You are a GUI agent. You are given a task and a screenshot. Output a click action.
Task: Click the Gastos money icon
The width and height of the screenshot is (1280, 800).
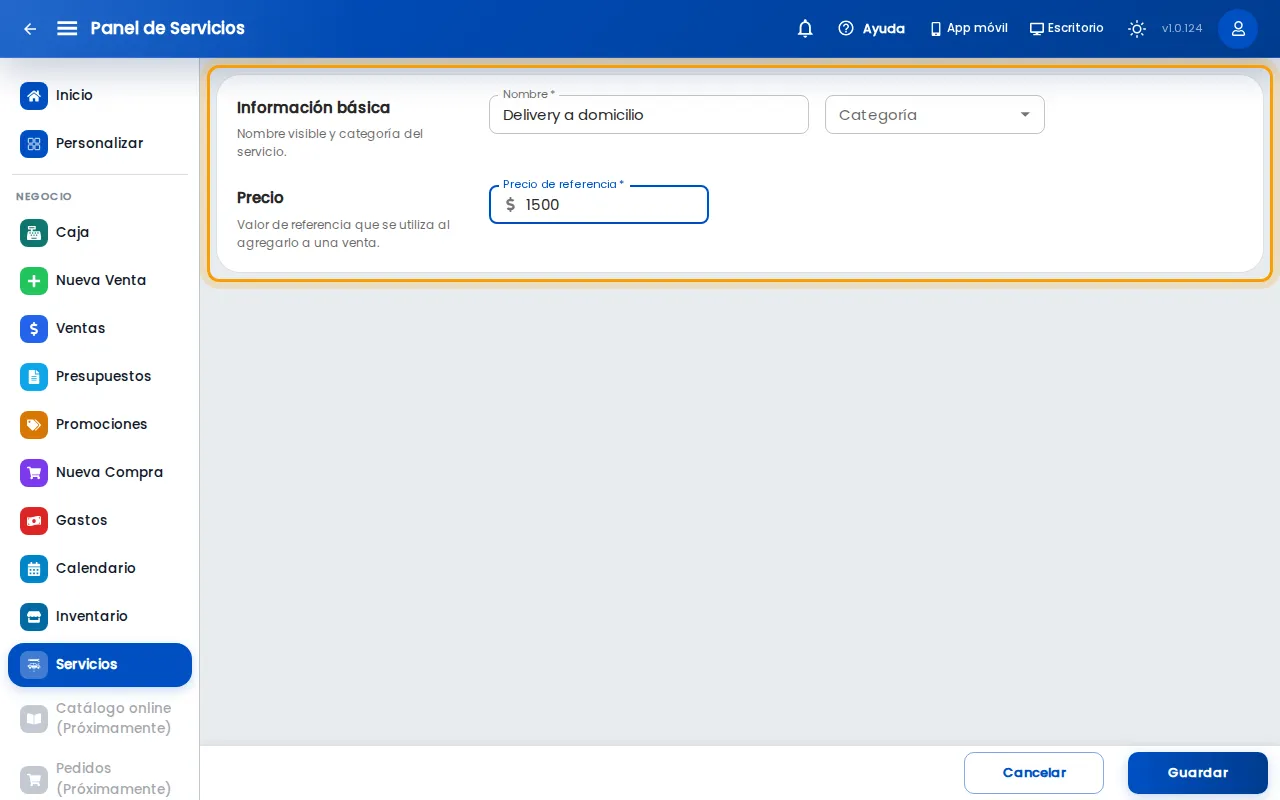click(34, 521)
